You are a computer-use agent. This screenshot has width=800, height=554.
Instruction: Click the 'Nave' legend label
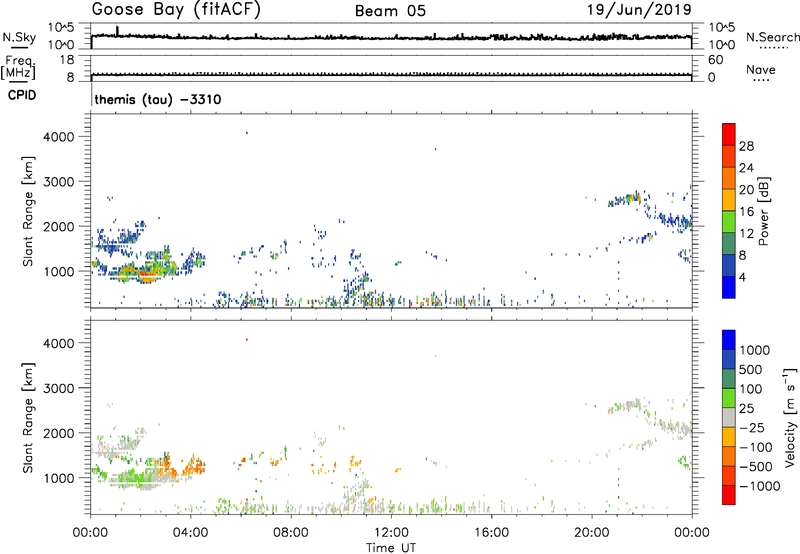[761, 69]
